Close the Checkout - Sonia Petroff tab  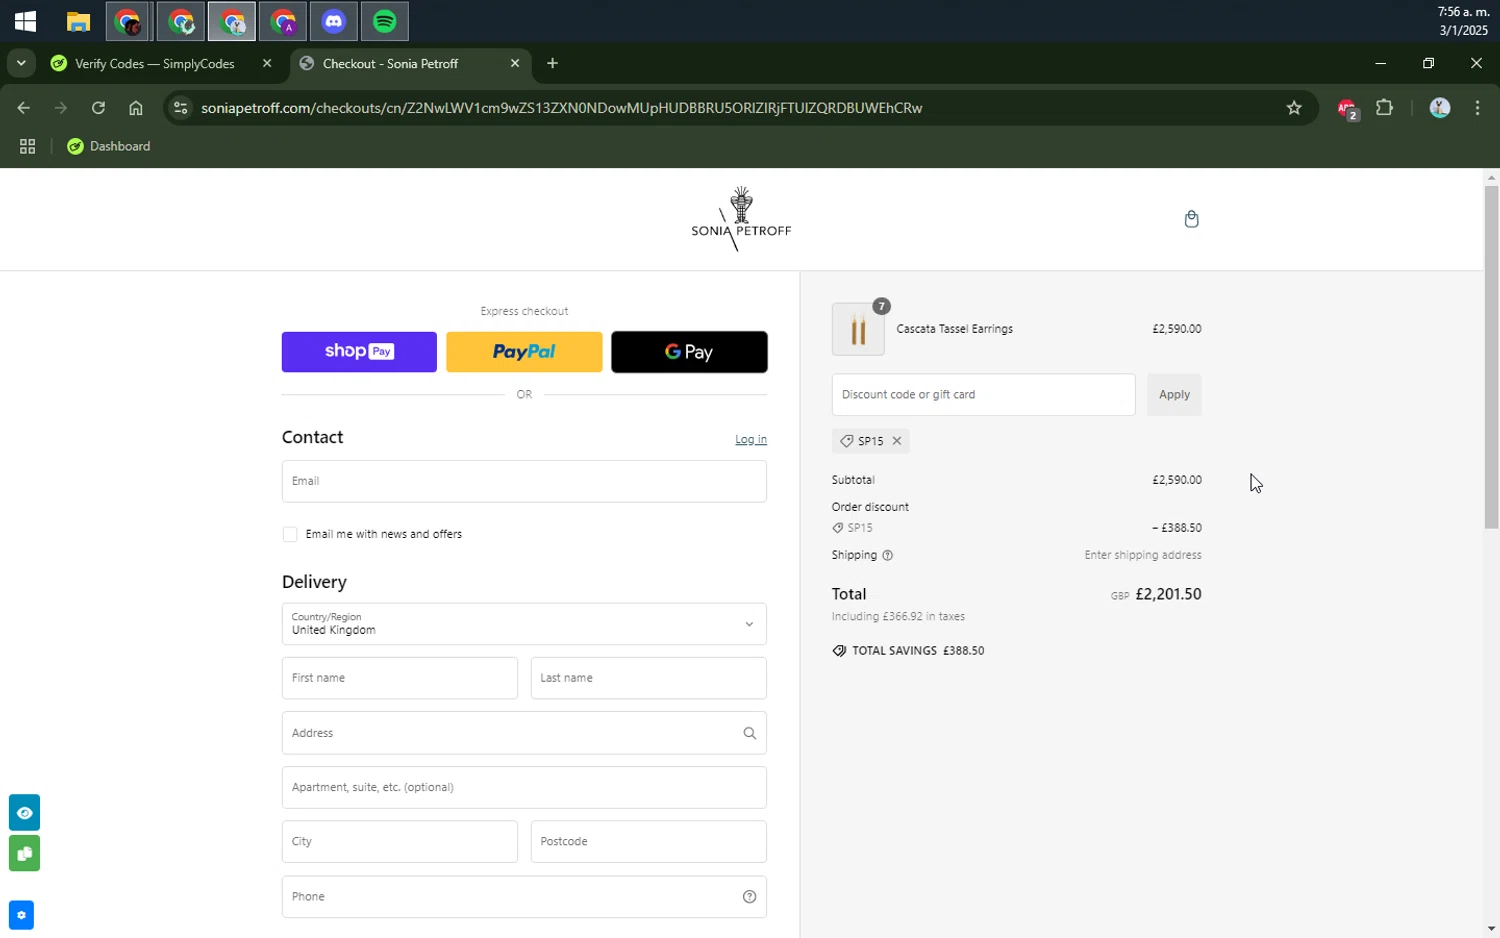(515, 63)
